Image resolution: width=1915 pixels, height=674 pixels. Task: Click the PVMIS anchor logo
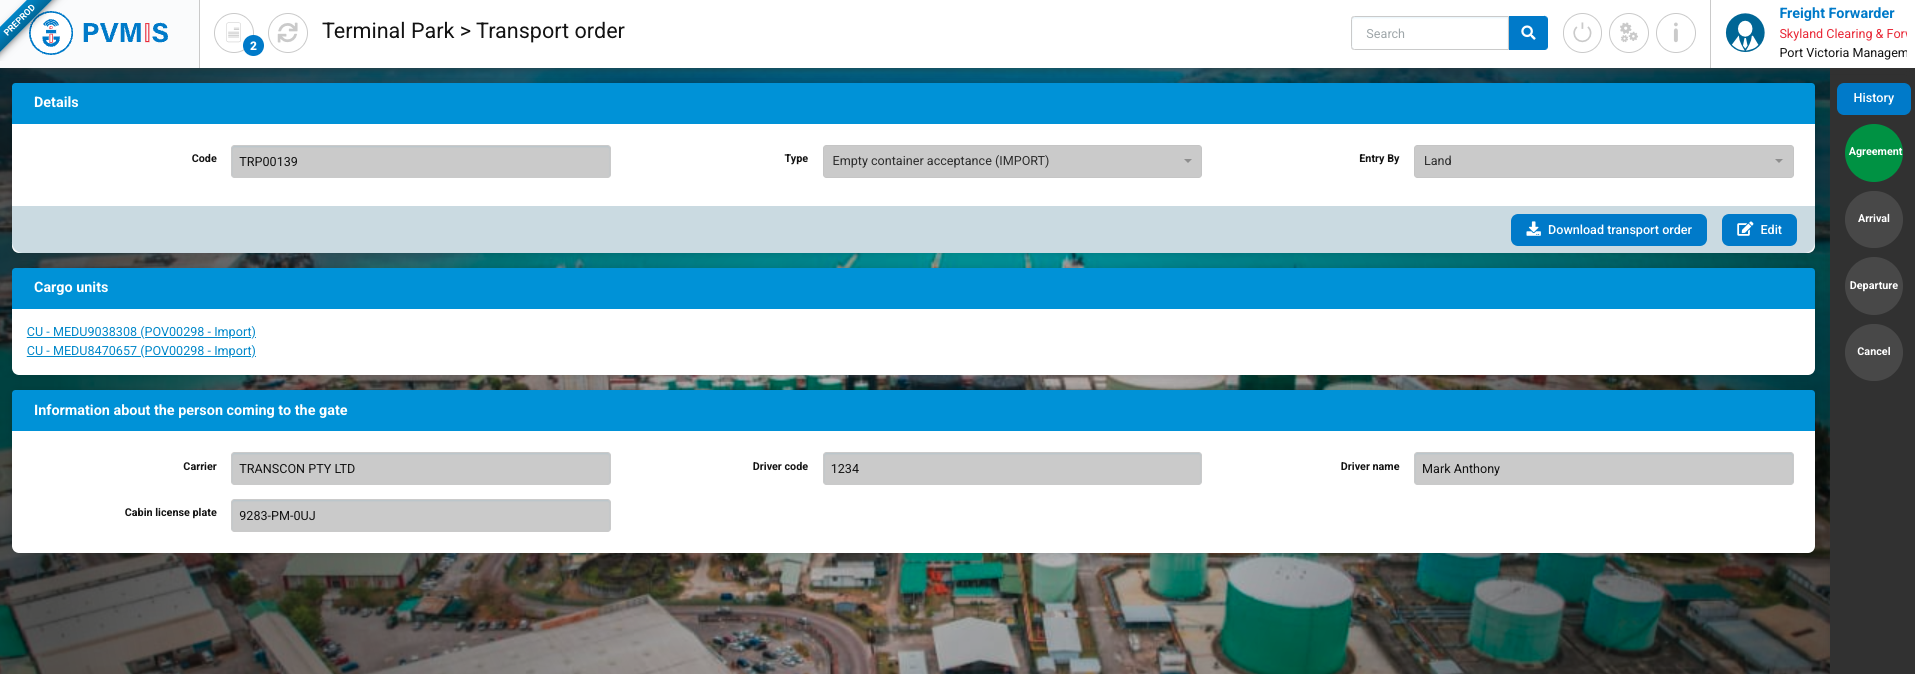click(x=51, y=34)
